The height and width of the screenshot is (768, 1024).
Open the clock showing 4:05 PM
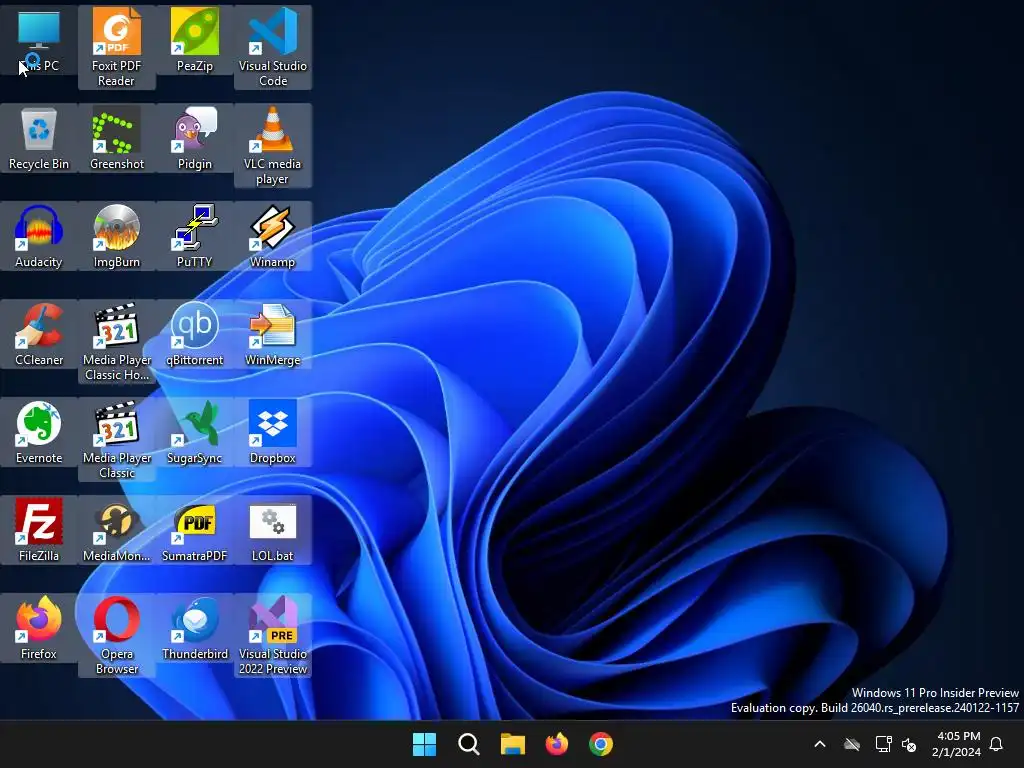coord(956,744)
